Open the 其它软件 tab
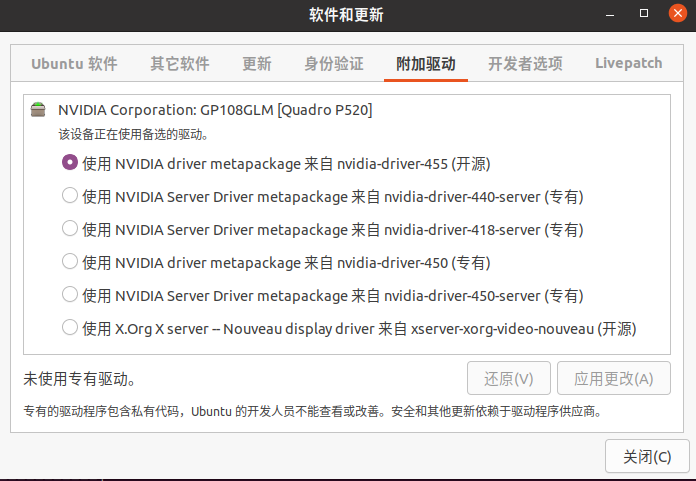The width and height of the screenshot is (696, 481). [x=180, y=63]
